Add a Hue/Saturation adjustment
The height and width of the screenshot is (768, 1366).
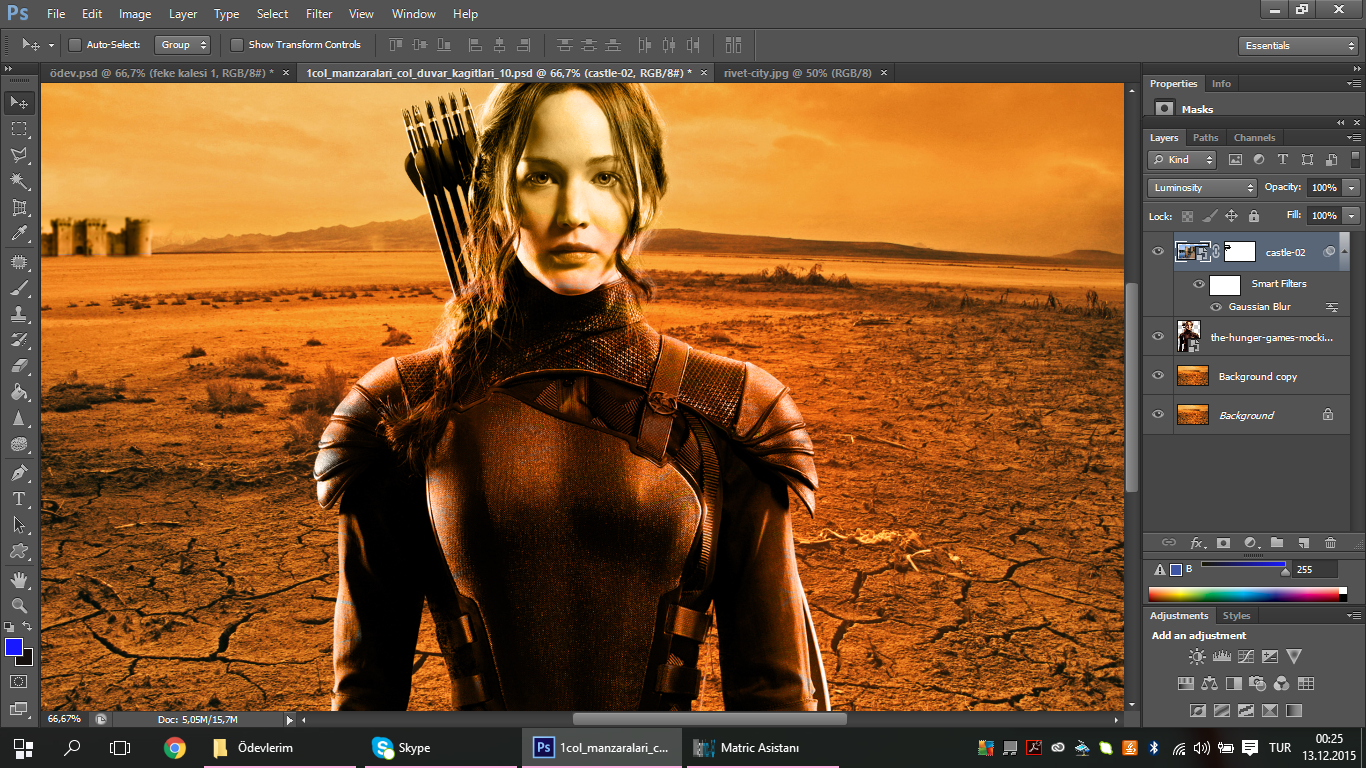[1186, 684]
